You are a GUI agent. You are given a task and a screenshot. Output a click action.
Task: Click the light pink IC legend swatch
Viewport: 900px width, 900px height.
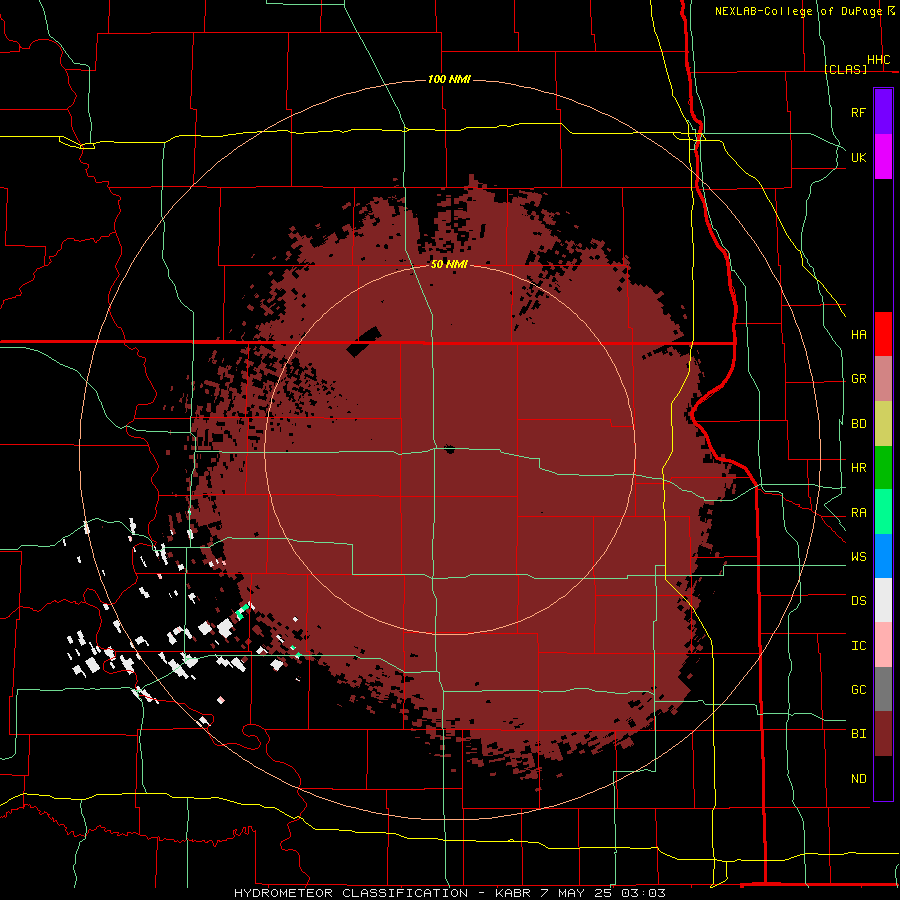[883, 645]
